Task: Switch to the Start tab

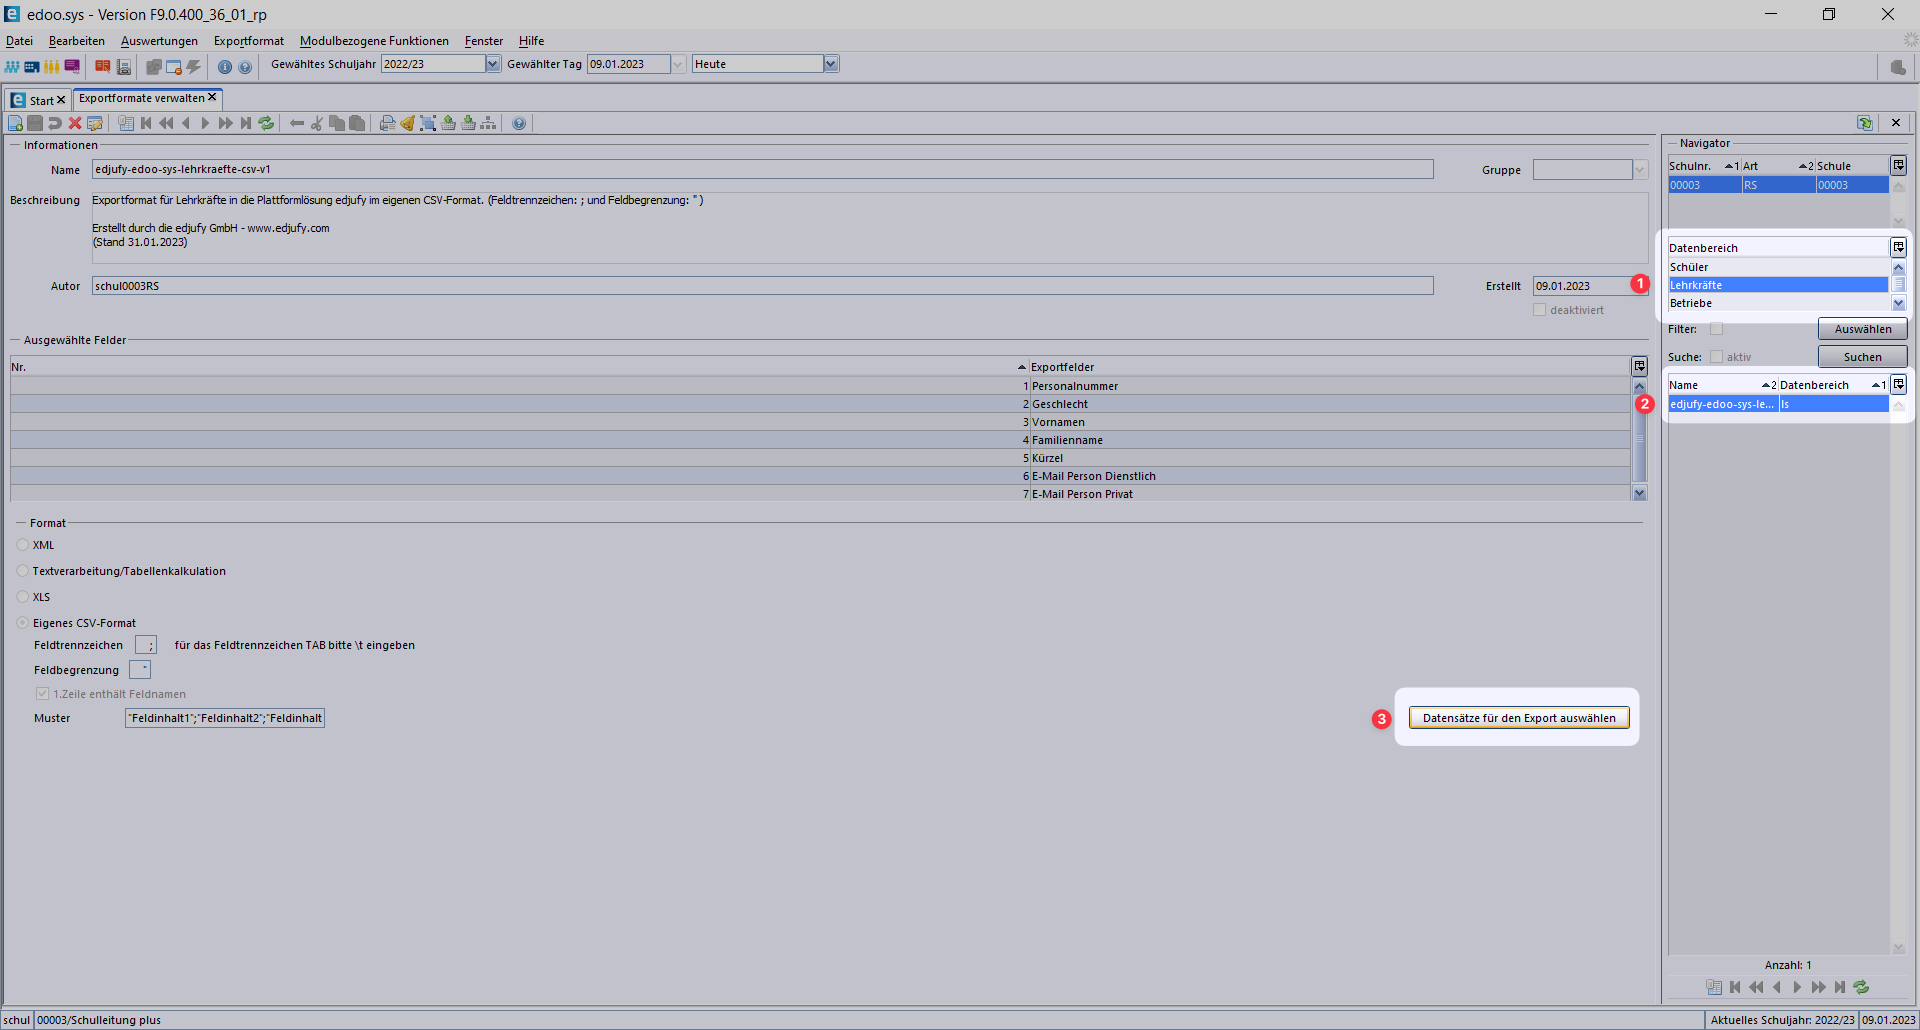Action: point(41,100)
